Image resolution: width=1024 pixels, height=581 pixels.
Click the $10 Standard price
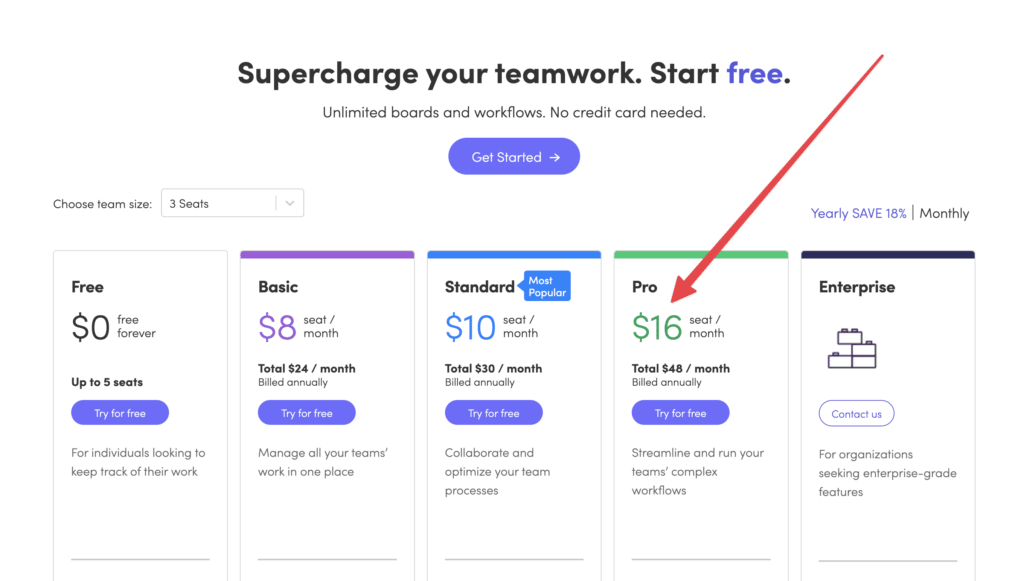(x=470, y=328)
